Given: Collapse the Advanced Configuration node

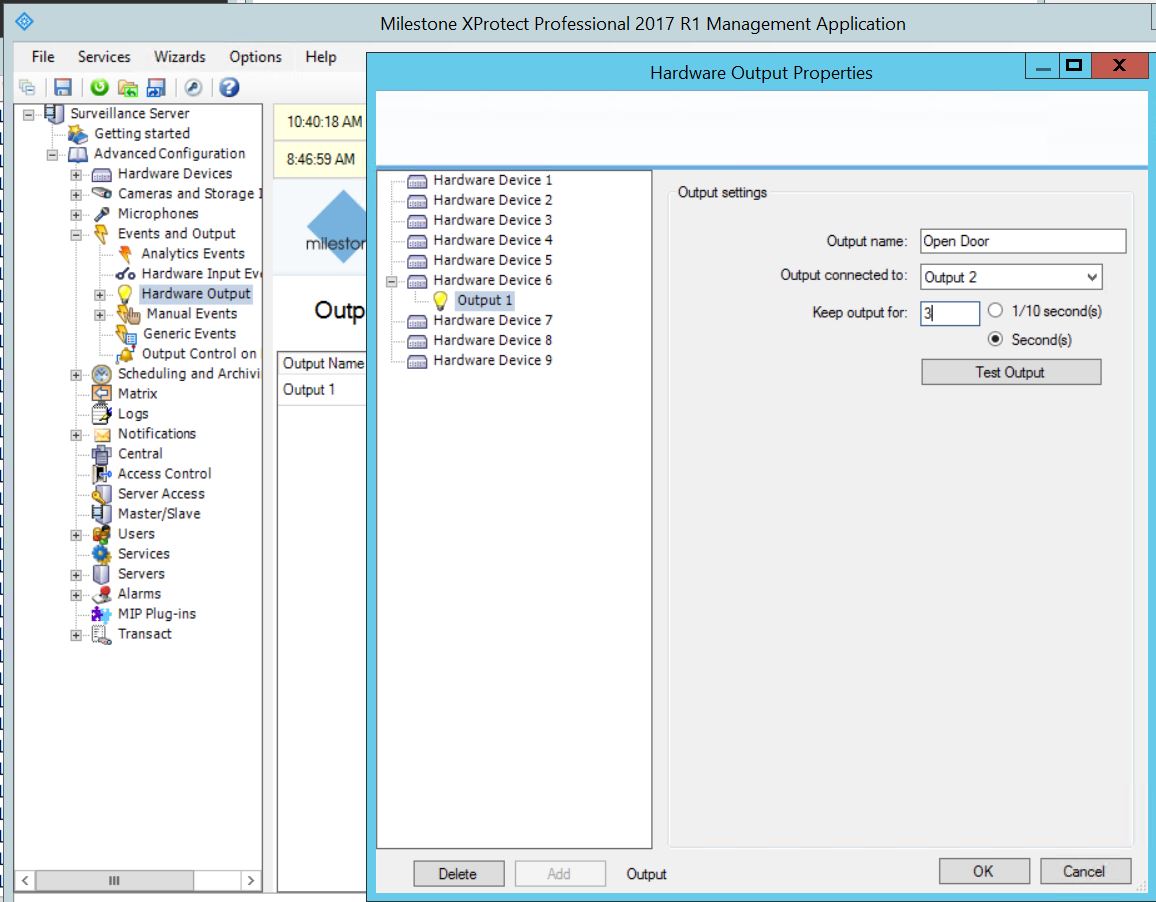Looking at the screenshot, I should [52, 155].
